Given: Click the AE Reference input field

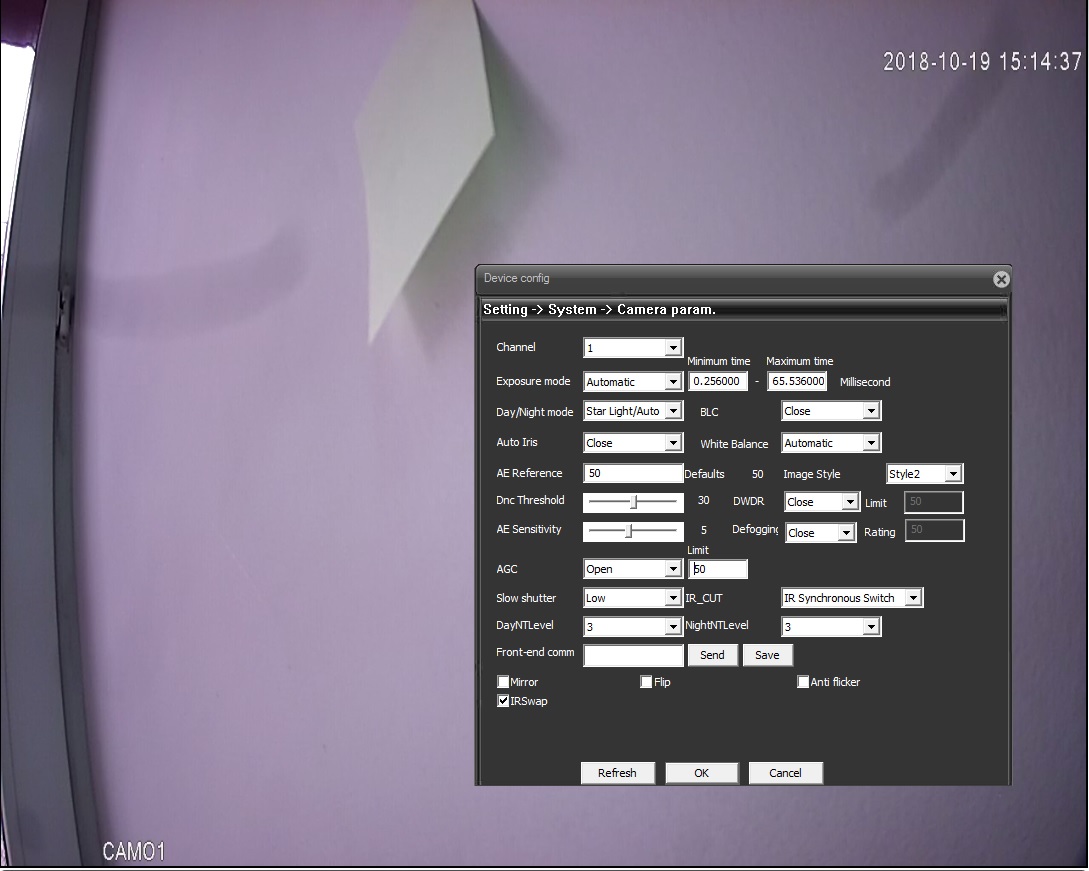Looking at the screenshot, I should tap(633, 474).
